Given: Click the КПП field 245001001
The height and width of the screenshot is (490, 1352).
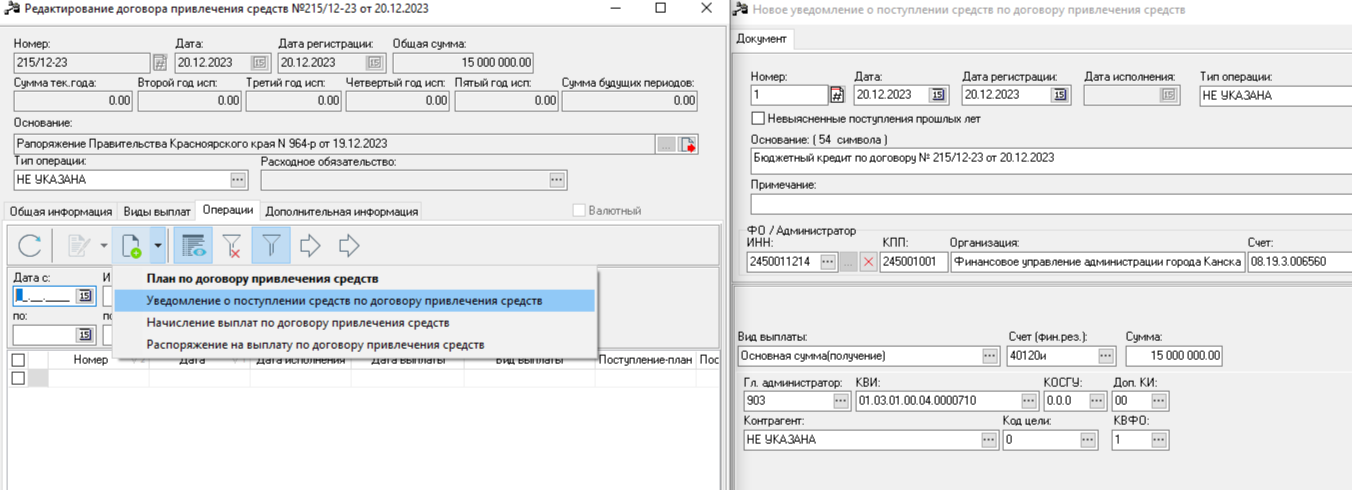Looking at the screenshot, I should click(x=913, y=262).
